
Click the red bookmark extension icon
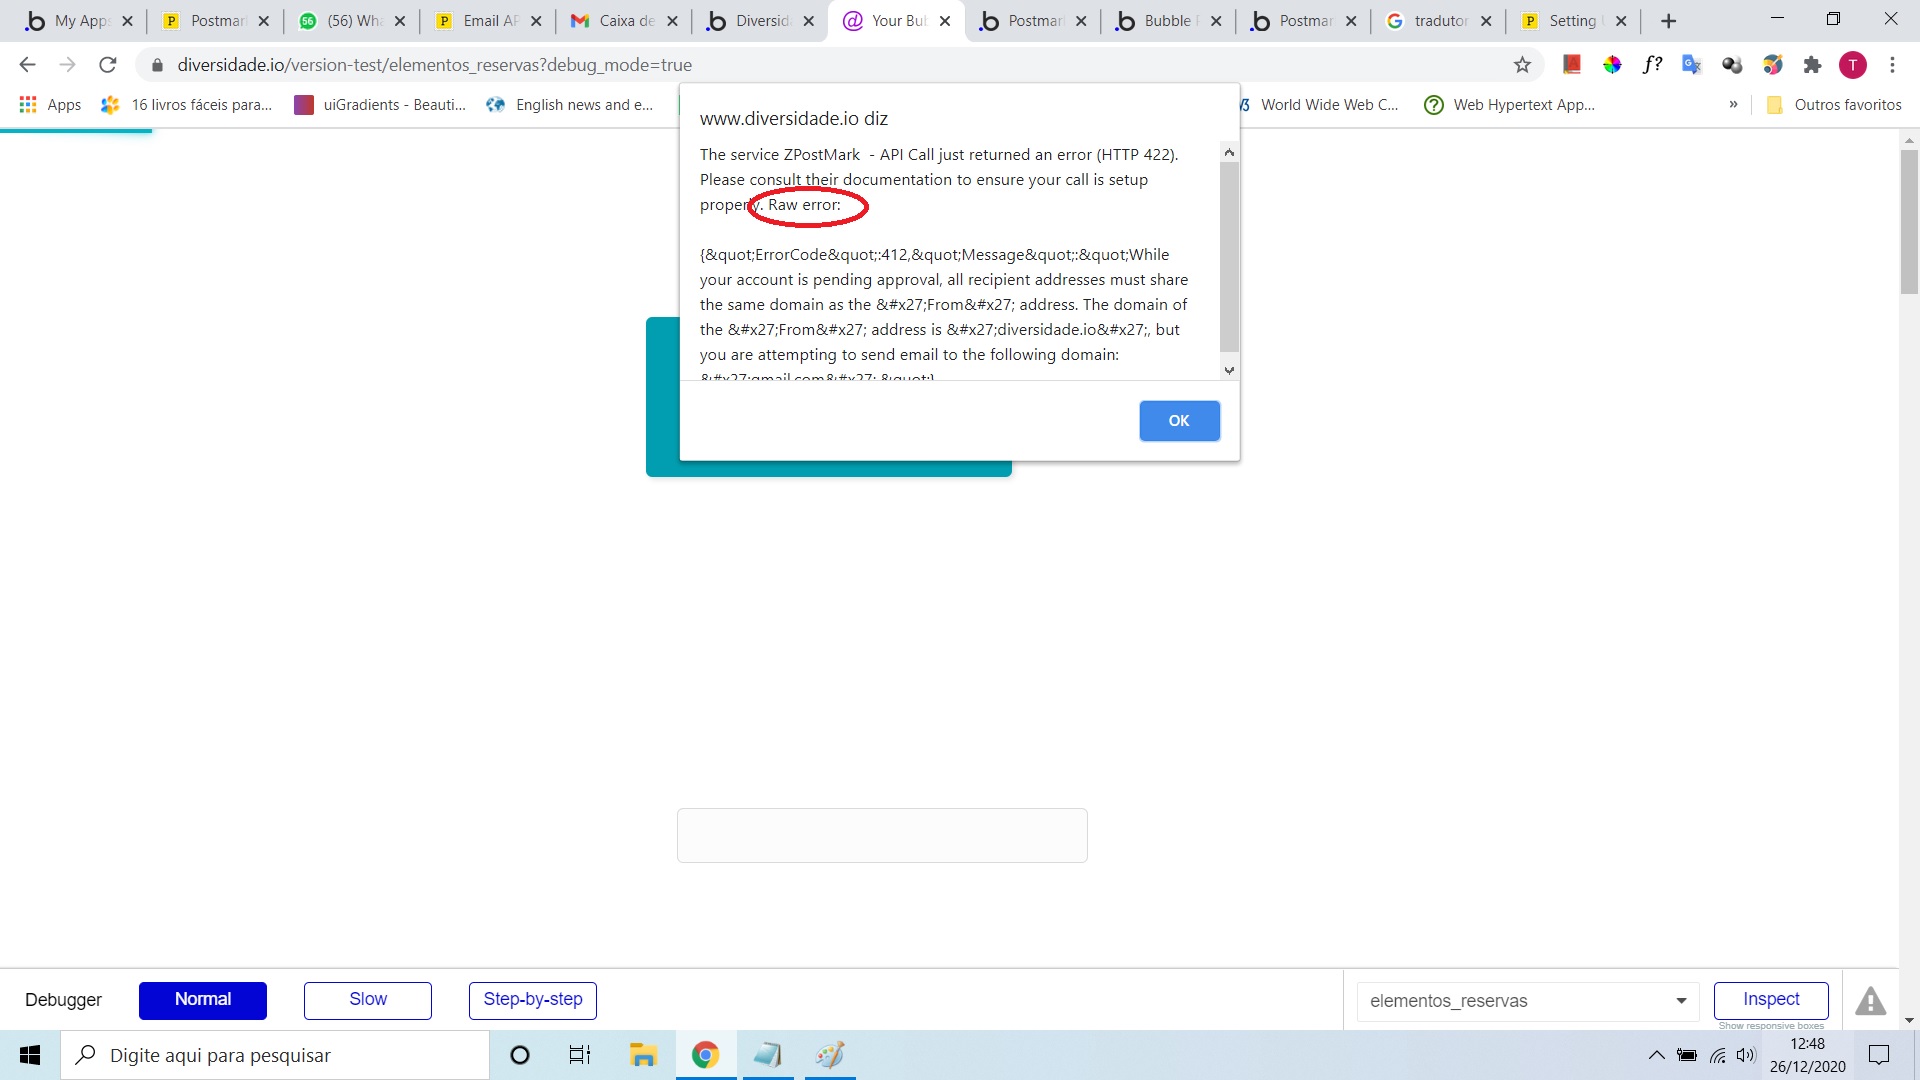point(1572,65)
